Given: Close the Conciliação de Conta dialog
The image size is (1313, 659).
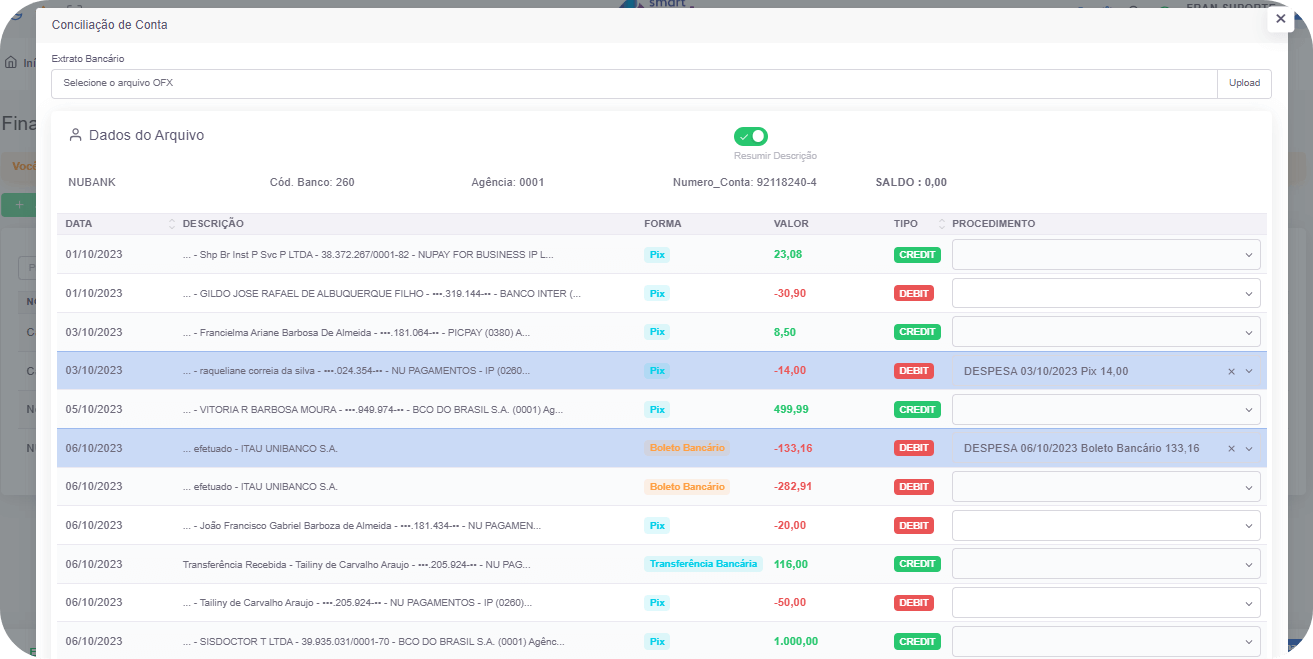Looking at the screenshot, I should tap(1280, 19).
